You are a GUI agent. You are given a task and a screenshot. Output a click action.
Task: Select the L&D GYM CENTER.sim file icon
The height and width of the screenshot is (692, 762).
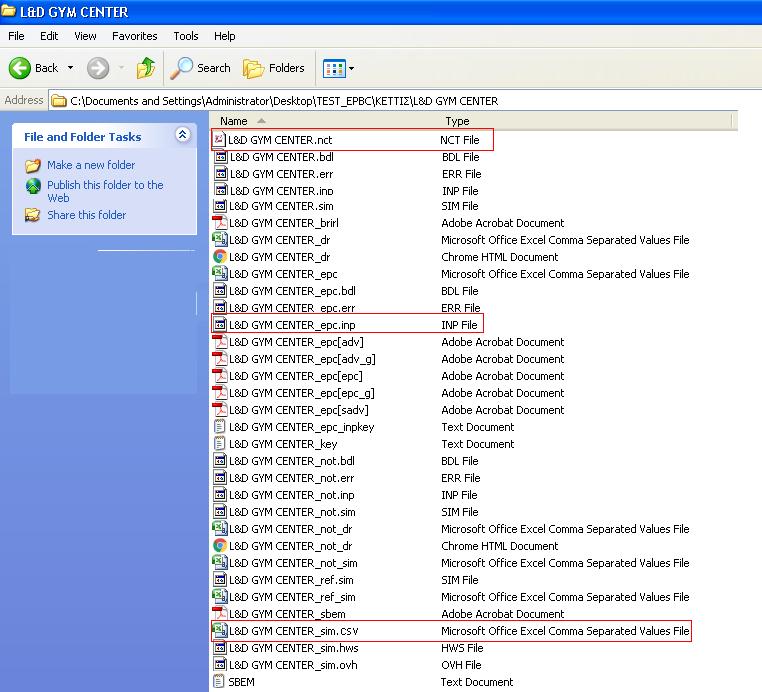pyautogui.click(x=220, y=206)
